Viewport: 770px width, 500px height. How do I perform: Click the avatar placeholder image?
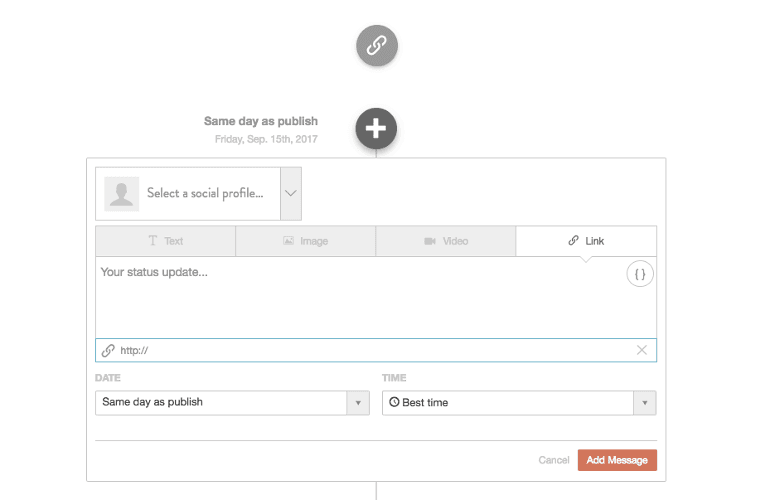coord(121,194)
